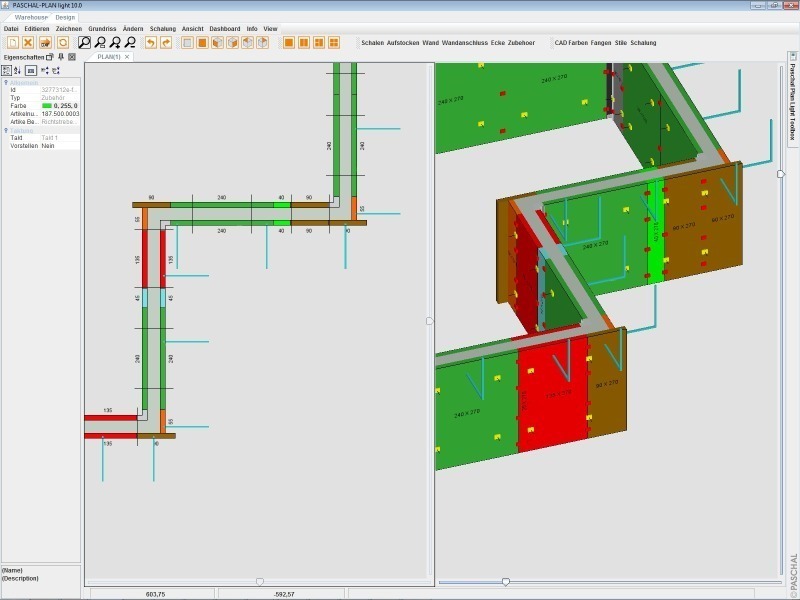Screen dimensions: 800x600
Task: Switch to the three pane layout icon
Action: tap(319, 43)
